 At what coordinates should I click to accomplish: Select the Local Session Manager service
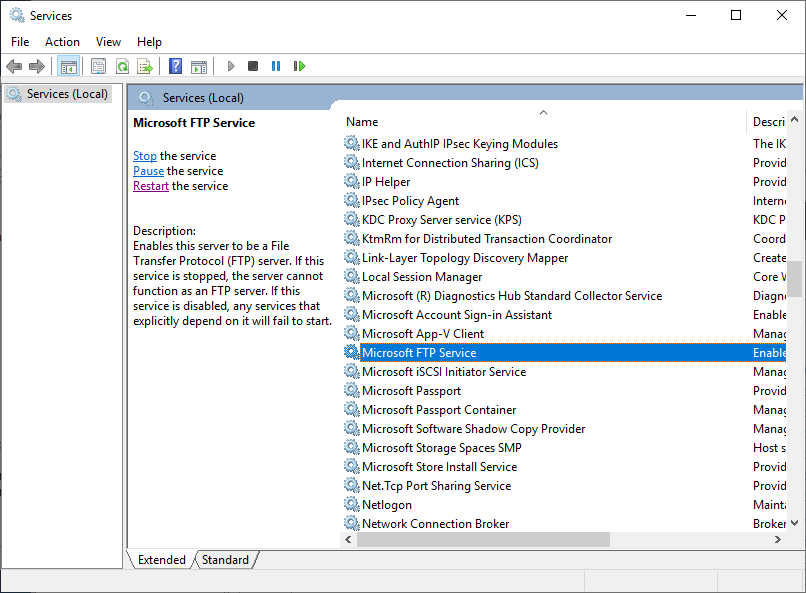pos(422,277)
